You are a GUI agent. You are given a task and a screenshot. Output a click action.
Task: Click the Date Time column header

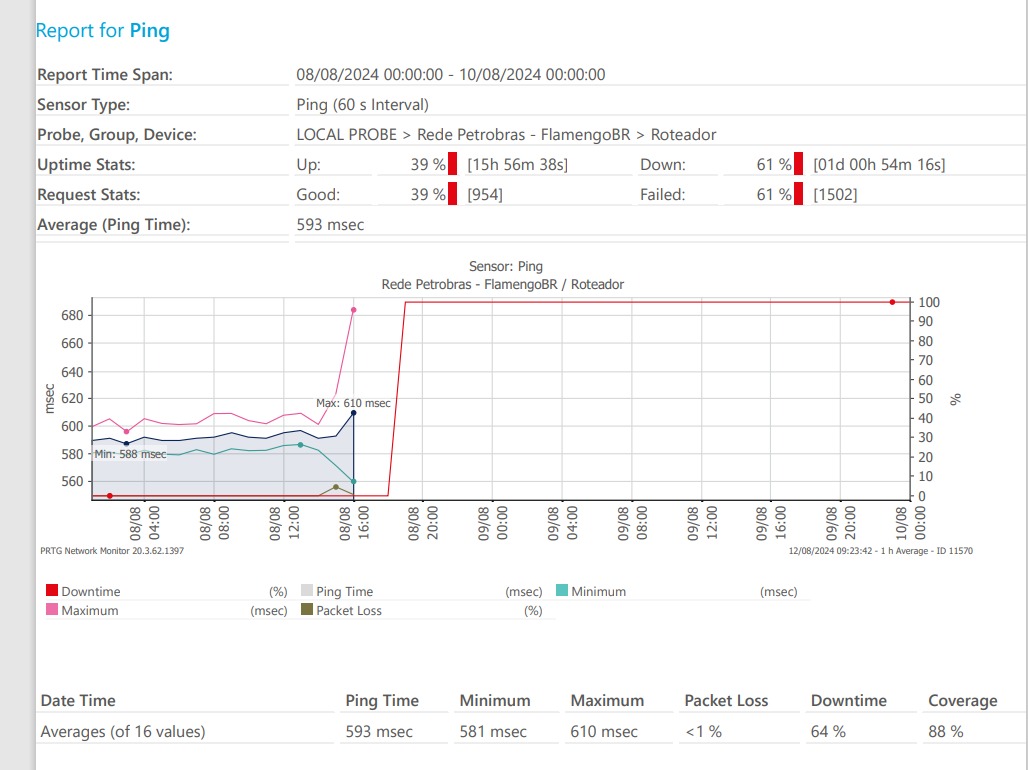[78, 701]
